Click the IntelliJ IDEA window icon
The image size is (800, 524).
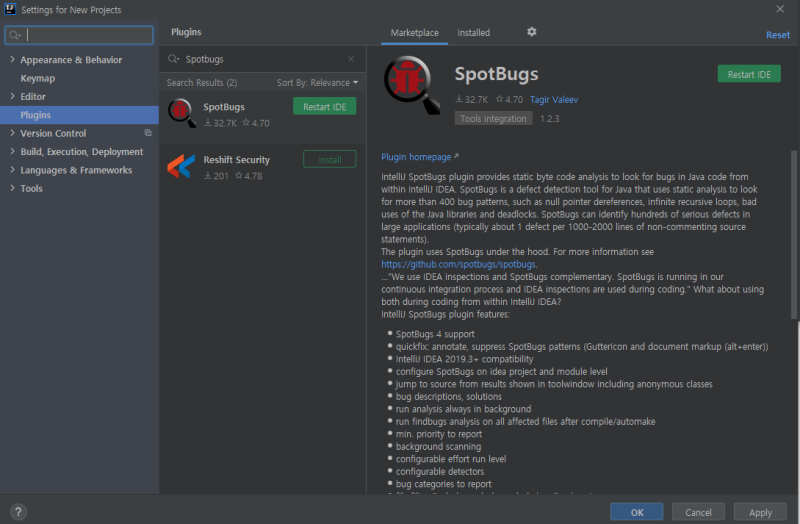point(10,9)
